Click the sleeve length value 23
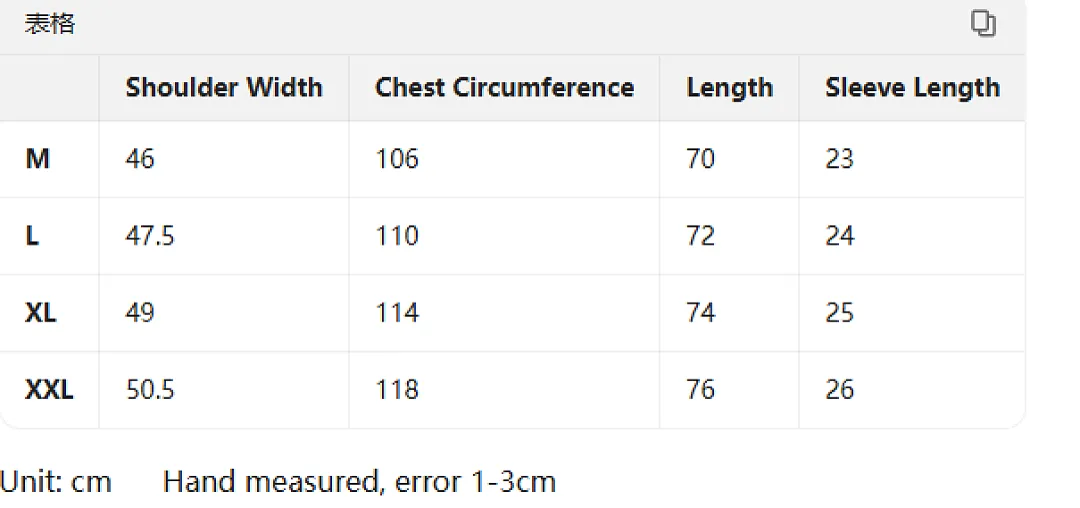The image size is (1080, 508). pyautogui.click(x=840, y=159)
